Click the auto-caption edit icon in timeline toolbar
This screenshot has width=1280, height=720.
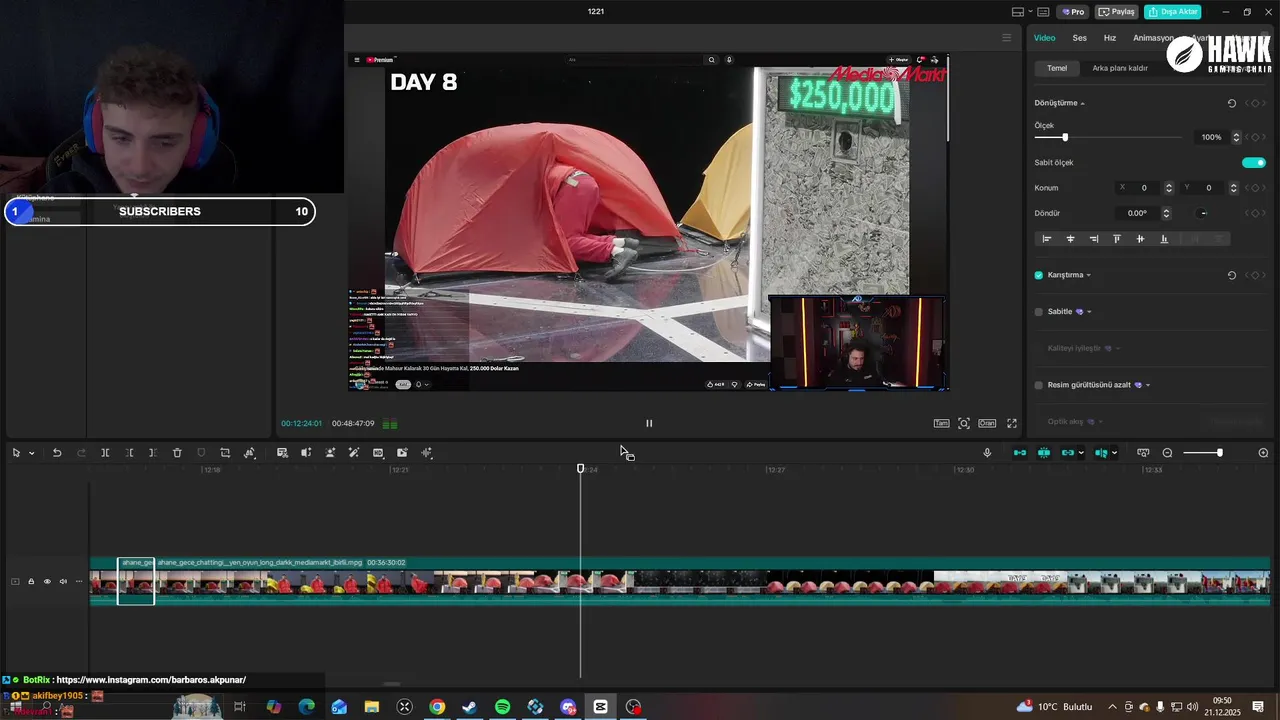coord(282,453)
